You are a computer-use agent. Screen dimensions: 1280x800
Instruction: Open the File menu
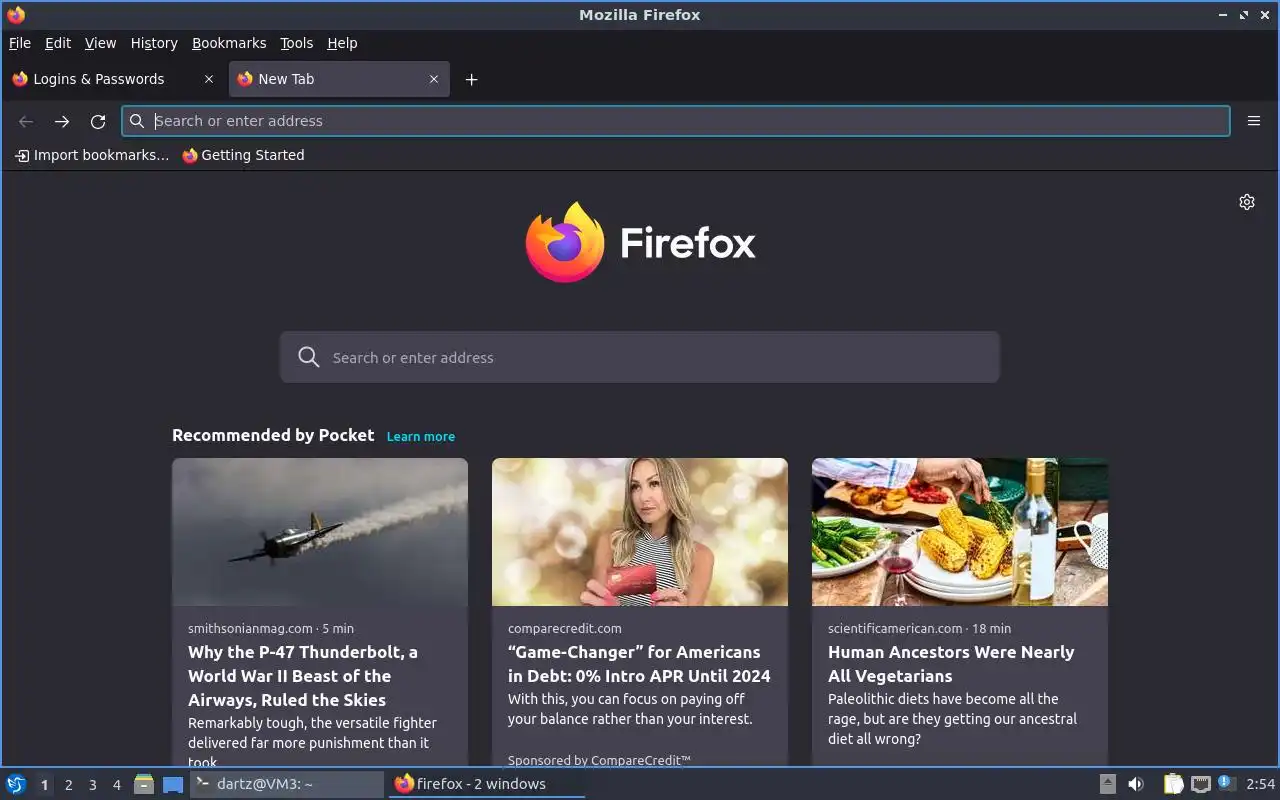pyautogui.click(x=20, y=43)
